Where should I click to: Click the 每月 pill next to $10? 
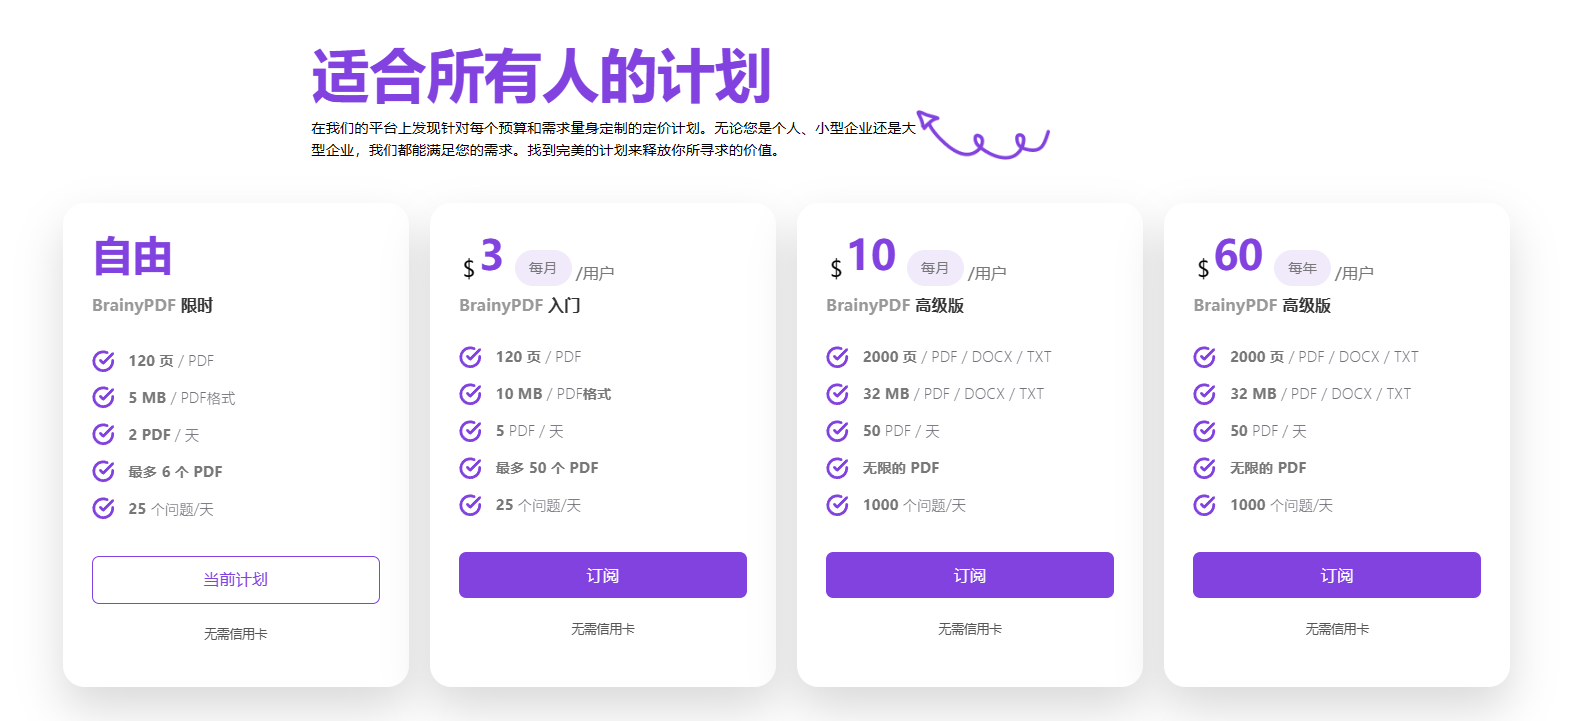coord(935,268)
